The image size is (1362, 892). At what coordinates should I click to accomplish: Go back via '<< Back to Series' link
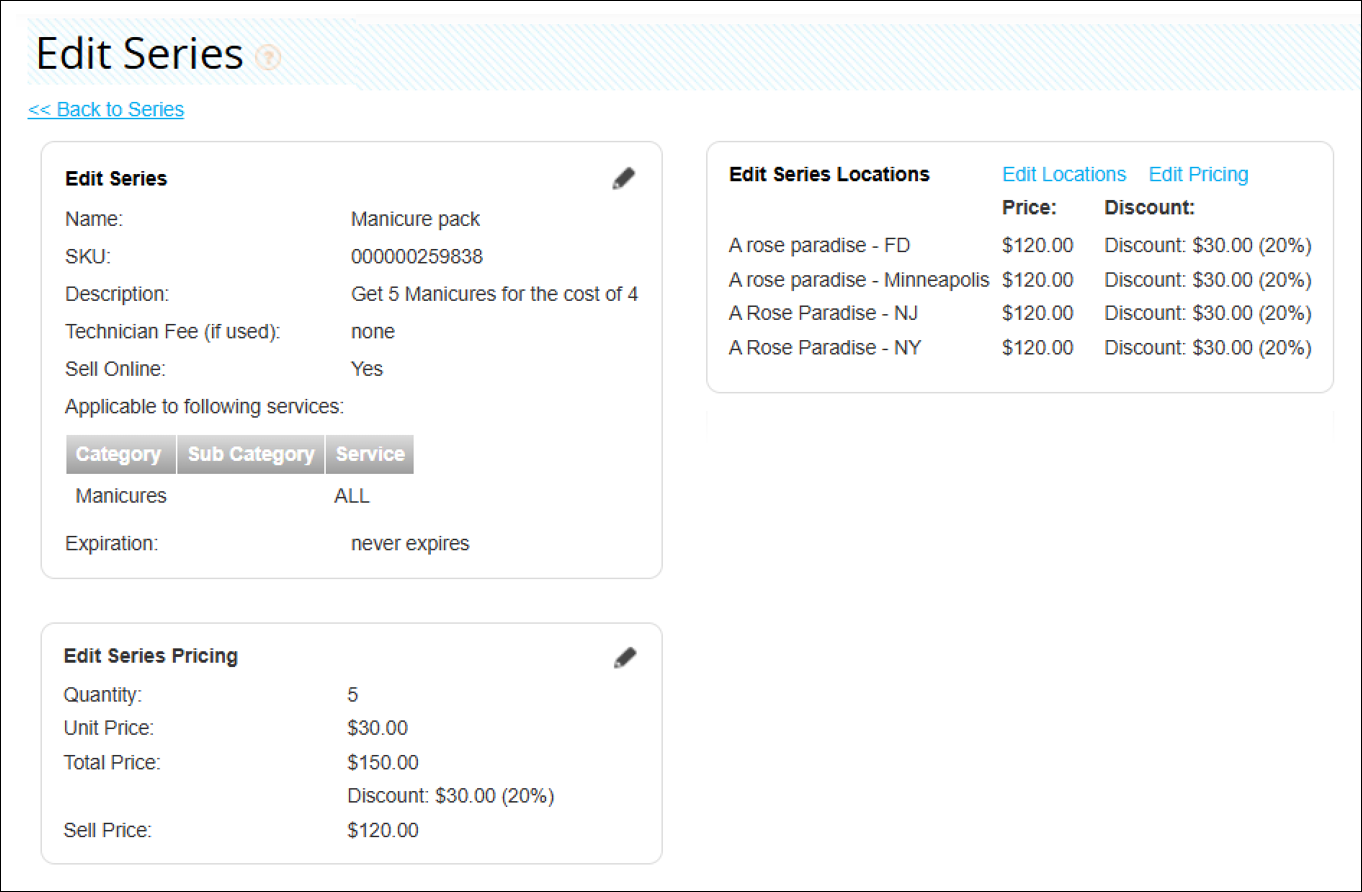[106, 110]
